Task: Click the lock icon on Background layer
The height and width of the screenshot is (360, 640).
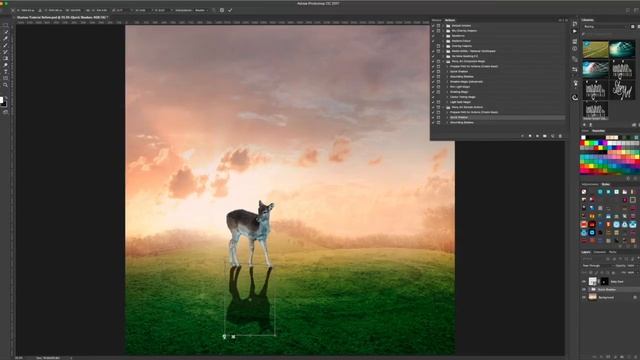Action: (x=635, y=298)
